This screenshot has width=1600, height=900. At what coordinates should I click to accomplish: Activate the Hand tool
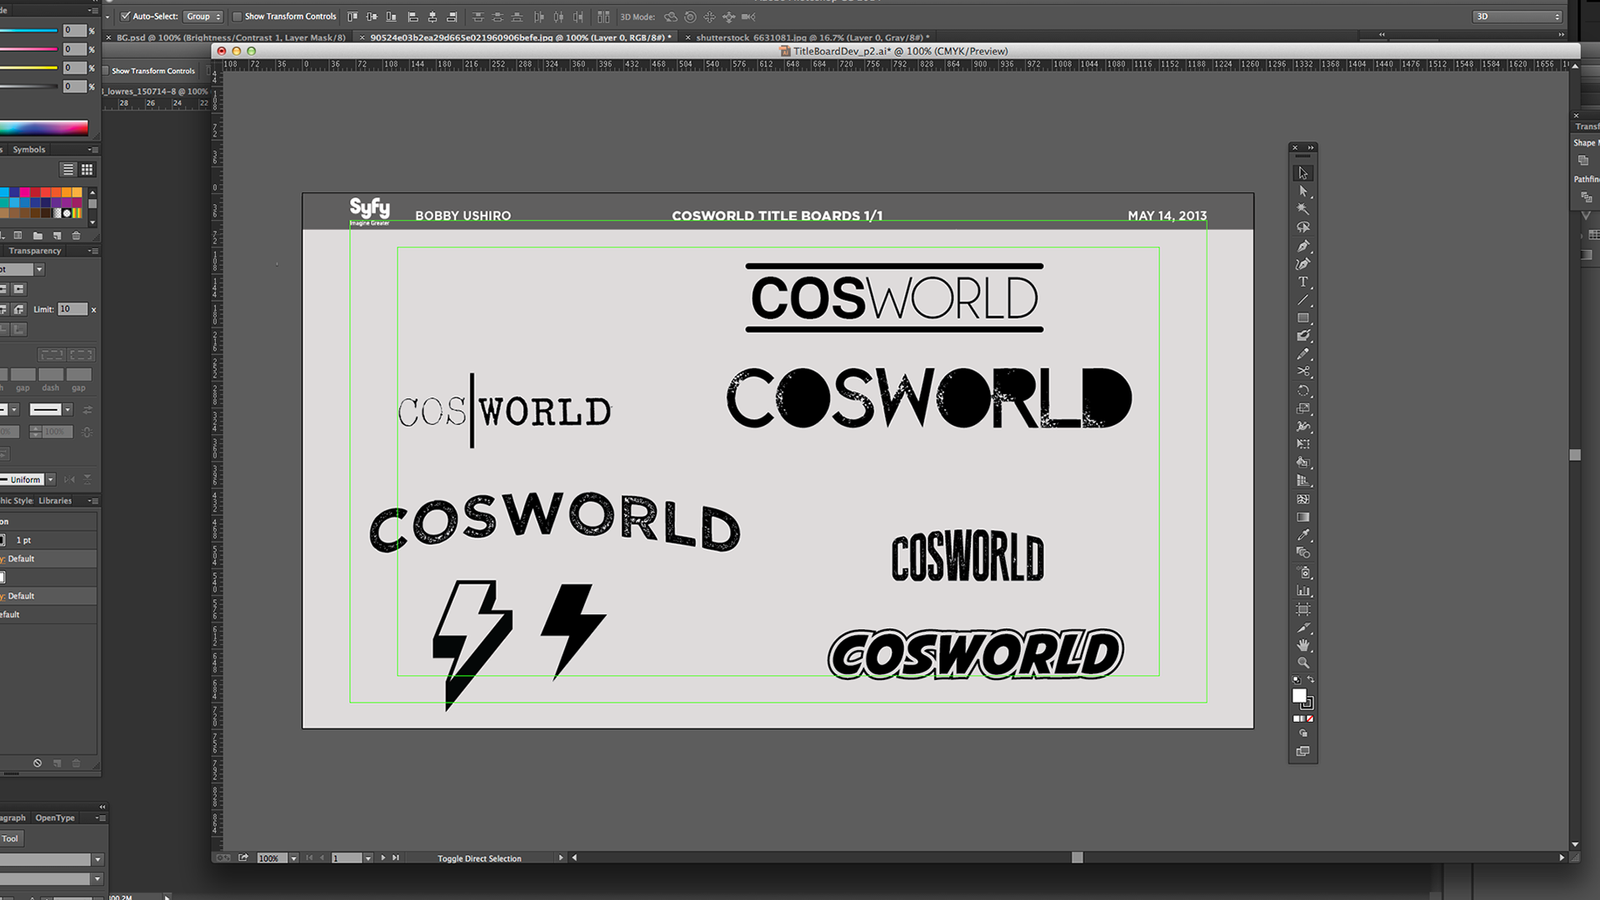[1303, 645]
